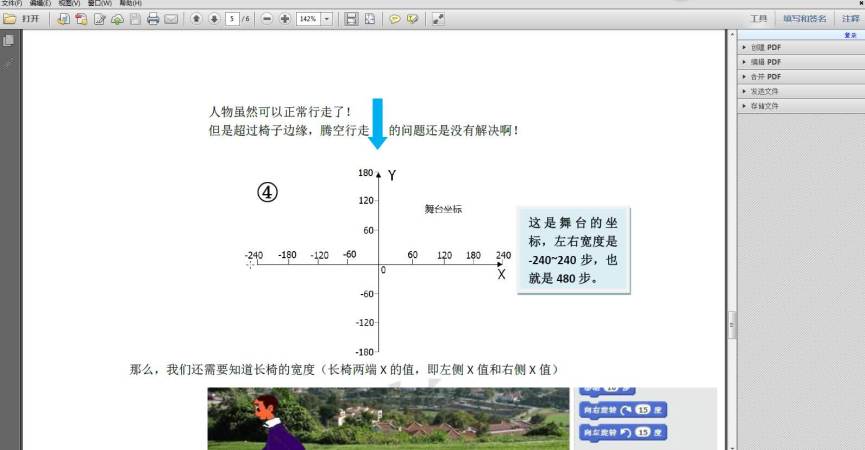Click the total page count '/6' text

(x=245, y=19)
